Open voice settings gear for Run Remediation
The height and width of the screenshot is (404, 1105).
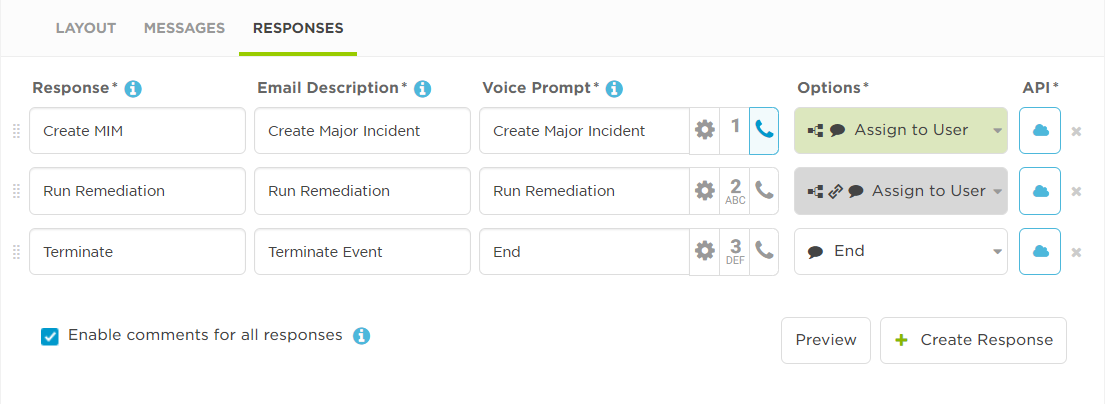click(x=705, y=190)
